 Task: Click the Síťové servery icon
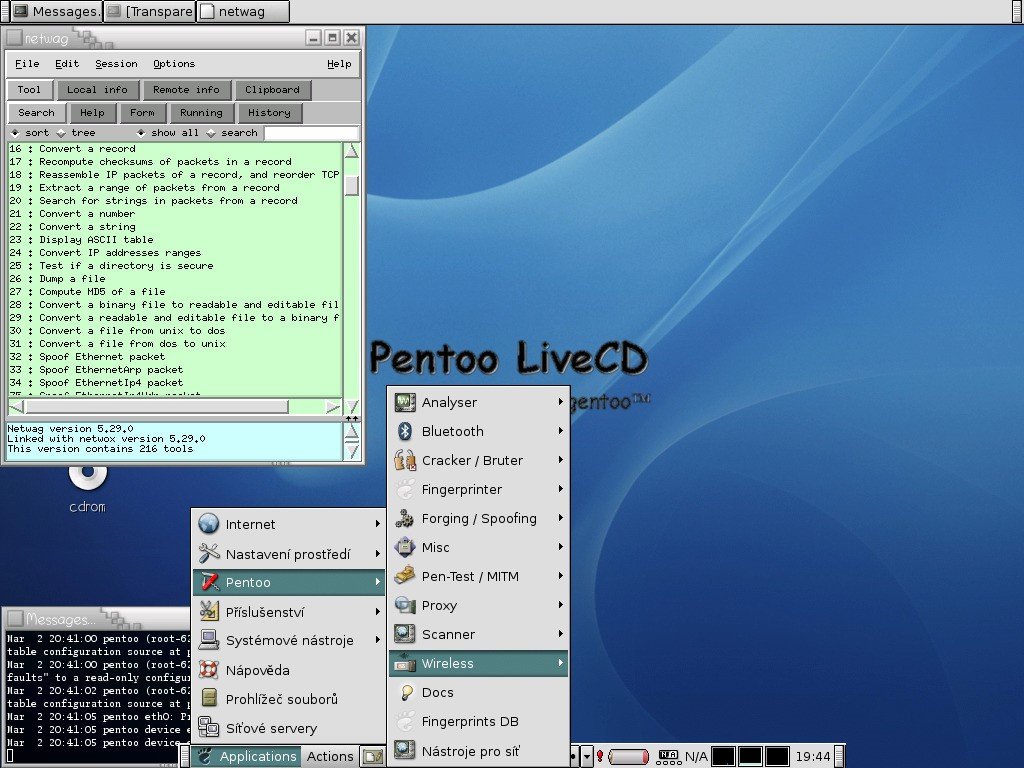(x=208, y=728)
